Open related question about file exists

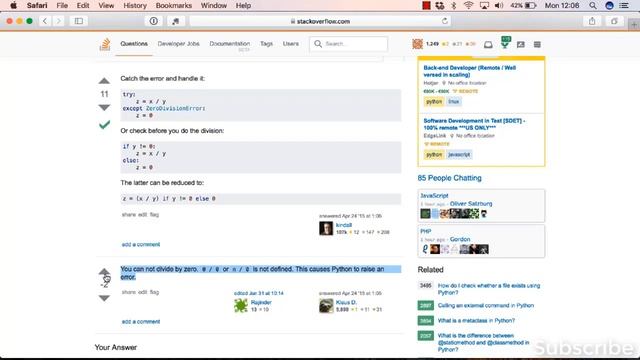489,289
